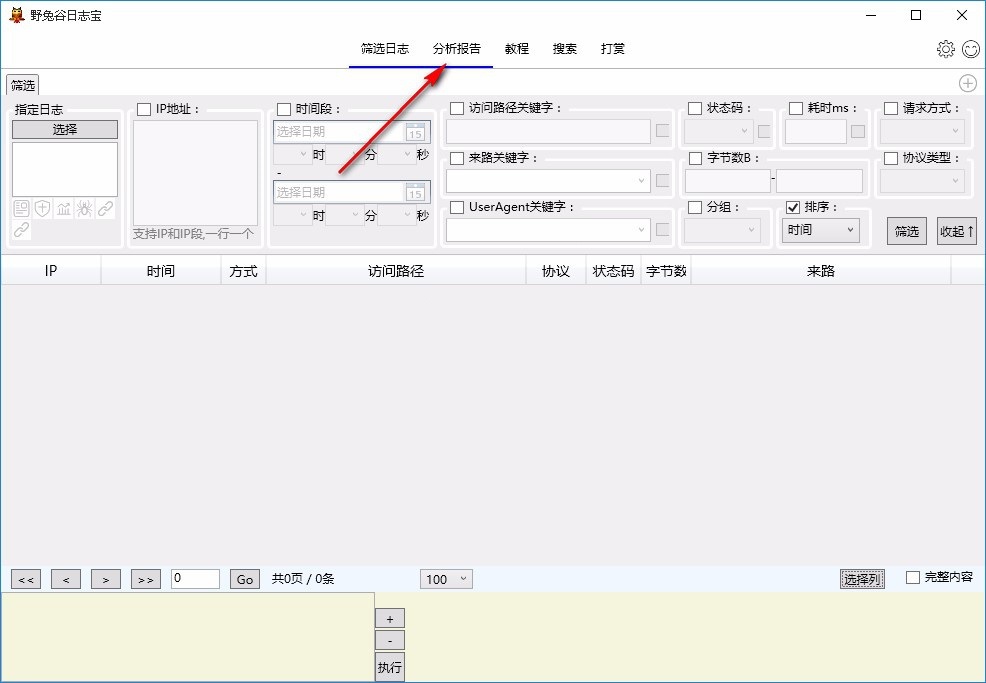The image size is (986, 683).
Task: Click the bar chart statistics icon
Action: (64, 208)
